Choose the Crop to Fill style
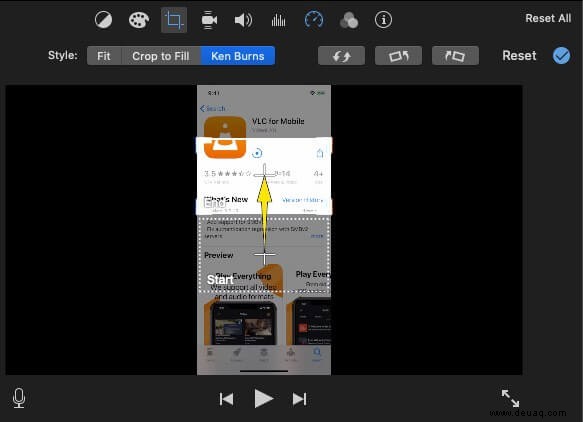Viewport: 583px width, 422px height. [161, 56]
